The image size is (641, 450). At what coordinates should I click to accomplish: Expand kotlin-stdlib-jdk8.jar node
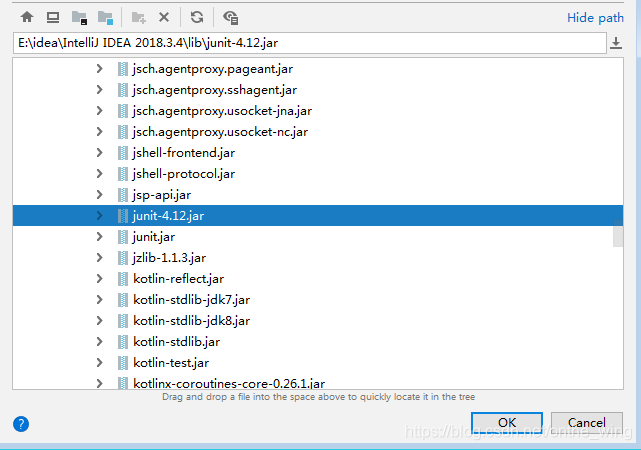pyautogui.click(x=99, y=320)
